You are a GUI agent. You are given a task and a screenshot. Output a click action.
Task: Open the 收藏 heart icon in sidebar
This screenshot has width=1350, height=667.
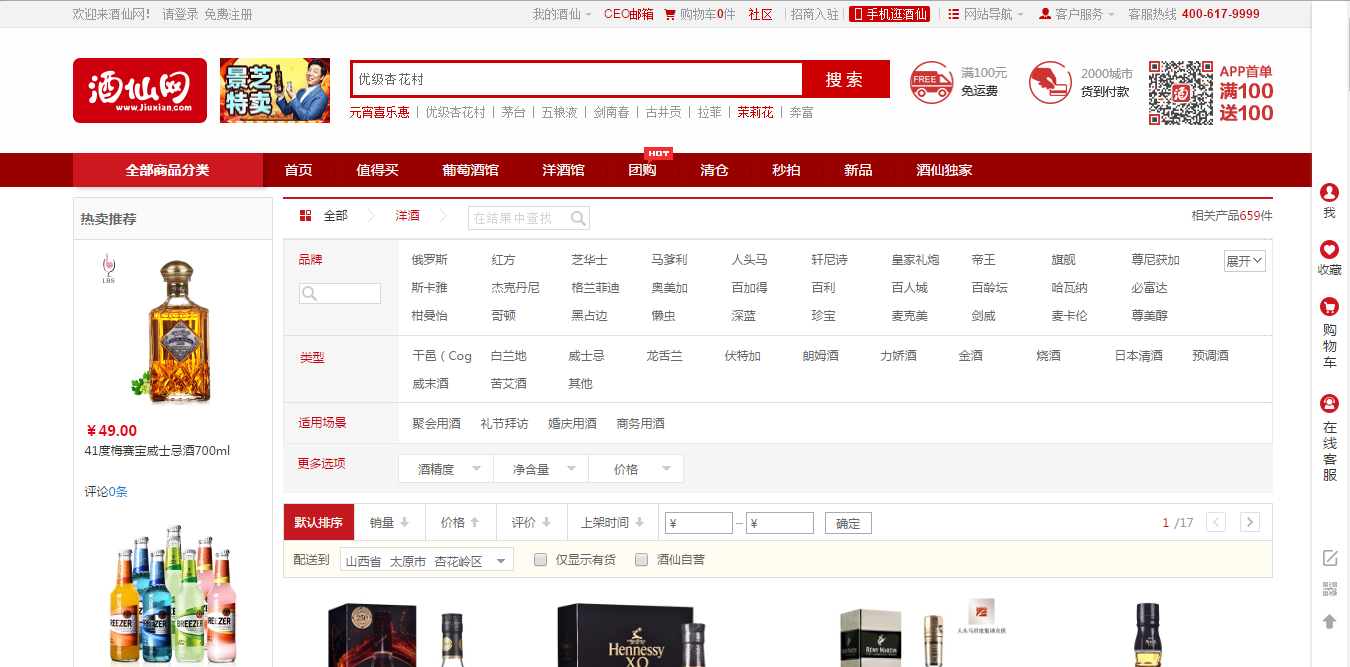tap(1329, 249)
